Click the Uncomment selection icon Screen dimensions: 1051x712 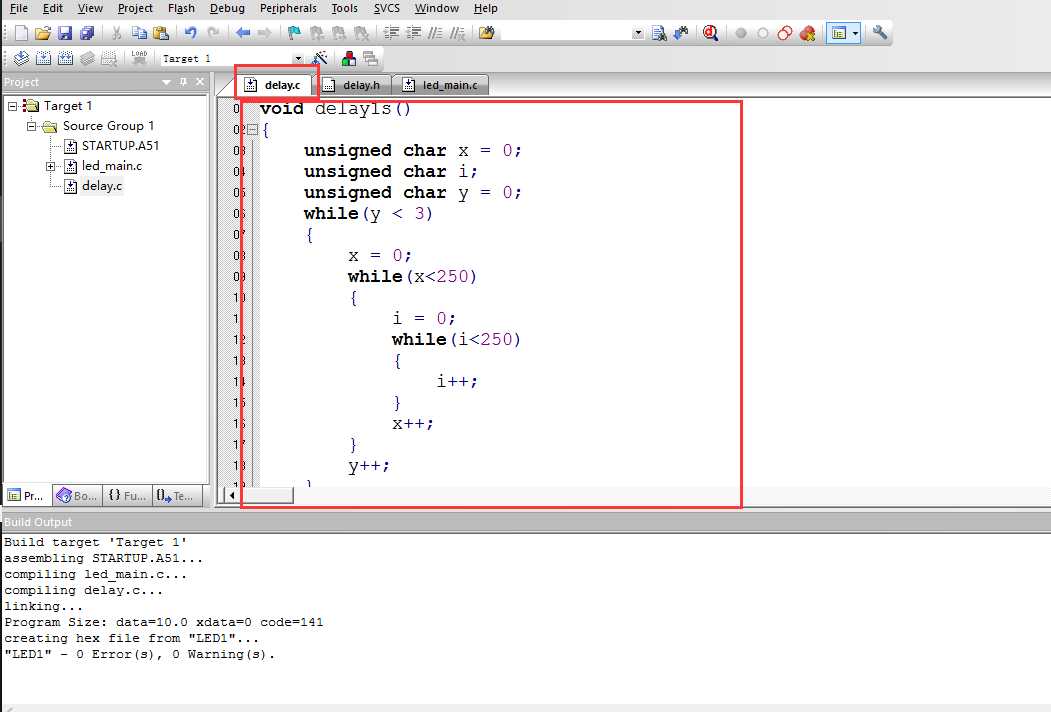point(457,33)
